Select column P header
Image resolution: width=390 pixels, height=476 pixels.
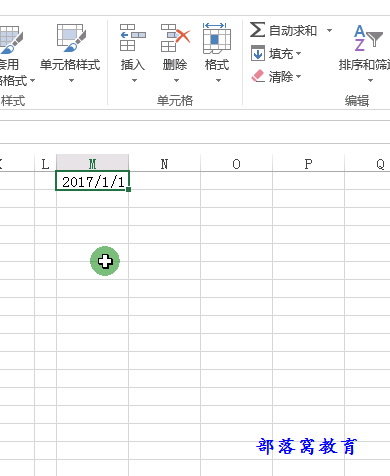coord(308,163)
